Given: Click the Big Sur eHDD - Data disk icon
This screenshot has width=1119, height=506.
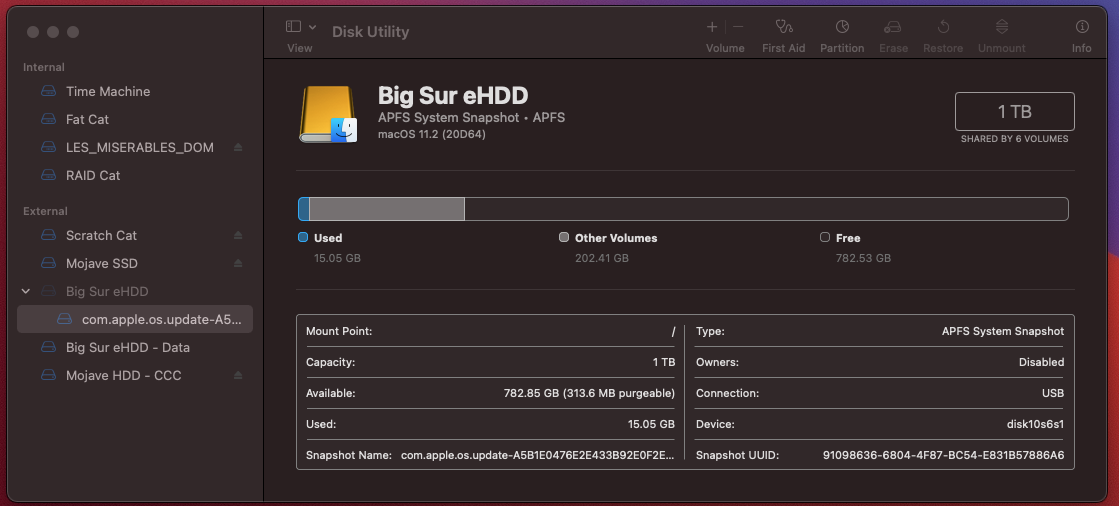Looking at the screenshot, I should point(48,348).
